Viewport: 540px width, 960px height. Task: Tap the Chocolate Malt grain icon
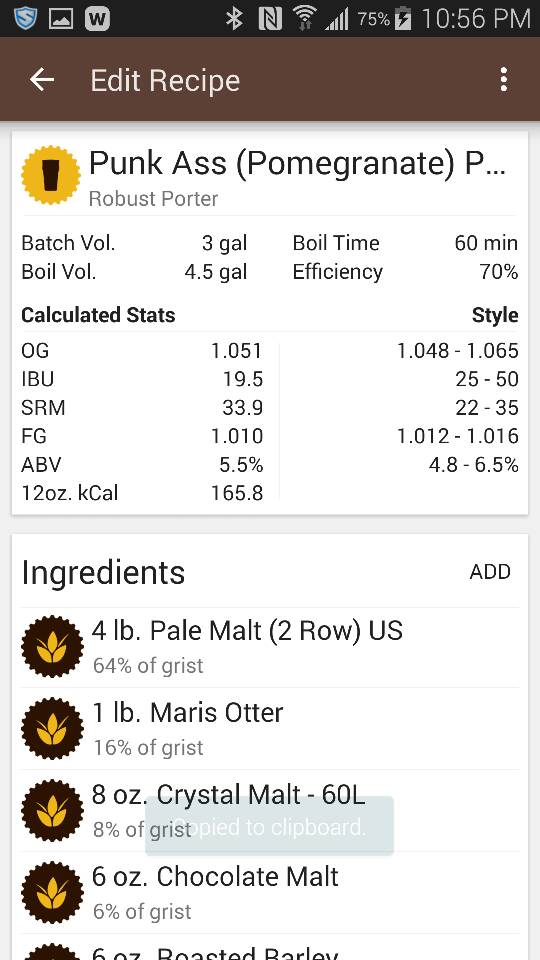click(52, 893)
